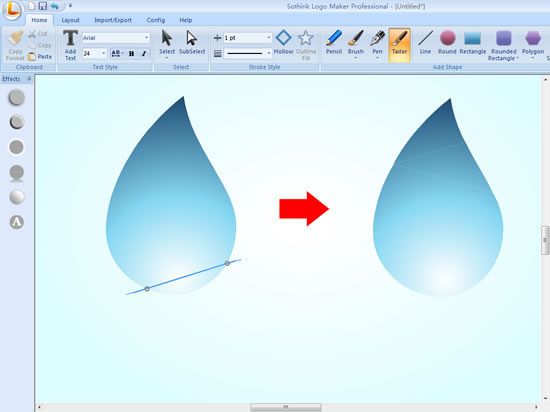Add a Round shape

[x=447, y=42]
